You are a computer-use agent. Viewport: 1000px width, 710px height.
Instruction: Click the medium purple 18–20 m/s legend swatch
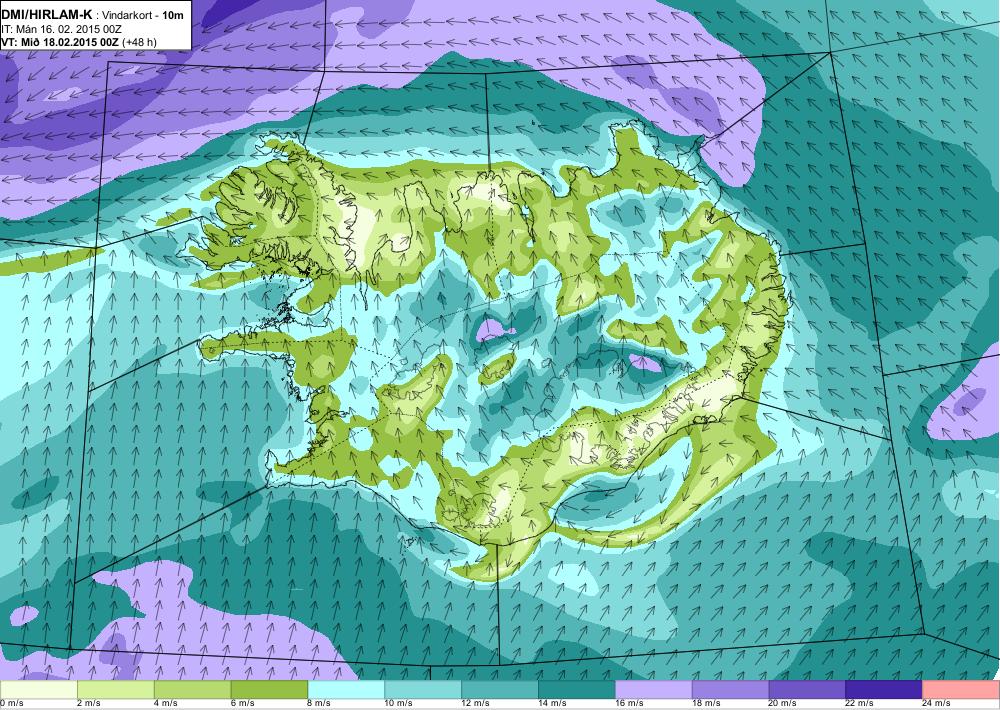pos(730,690)
